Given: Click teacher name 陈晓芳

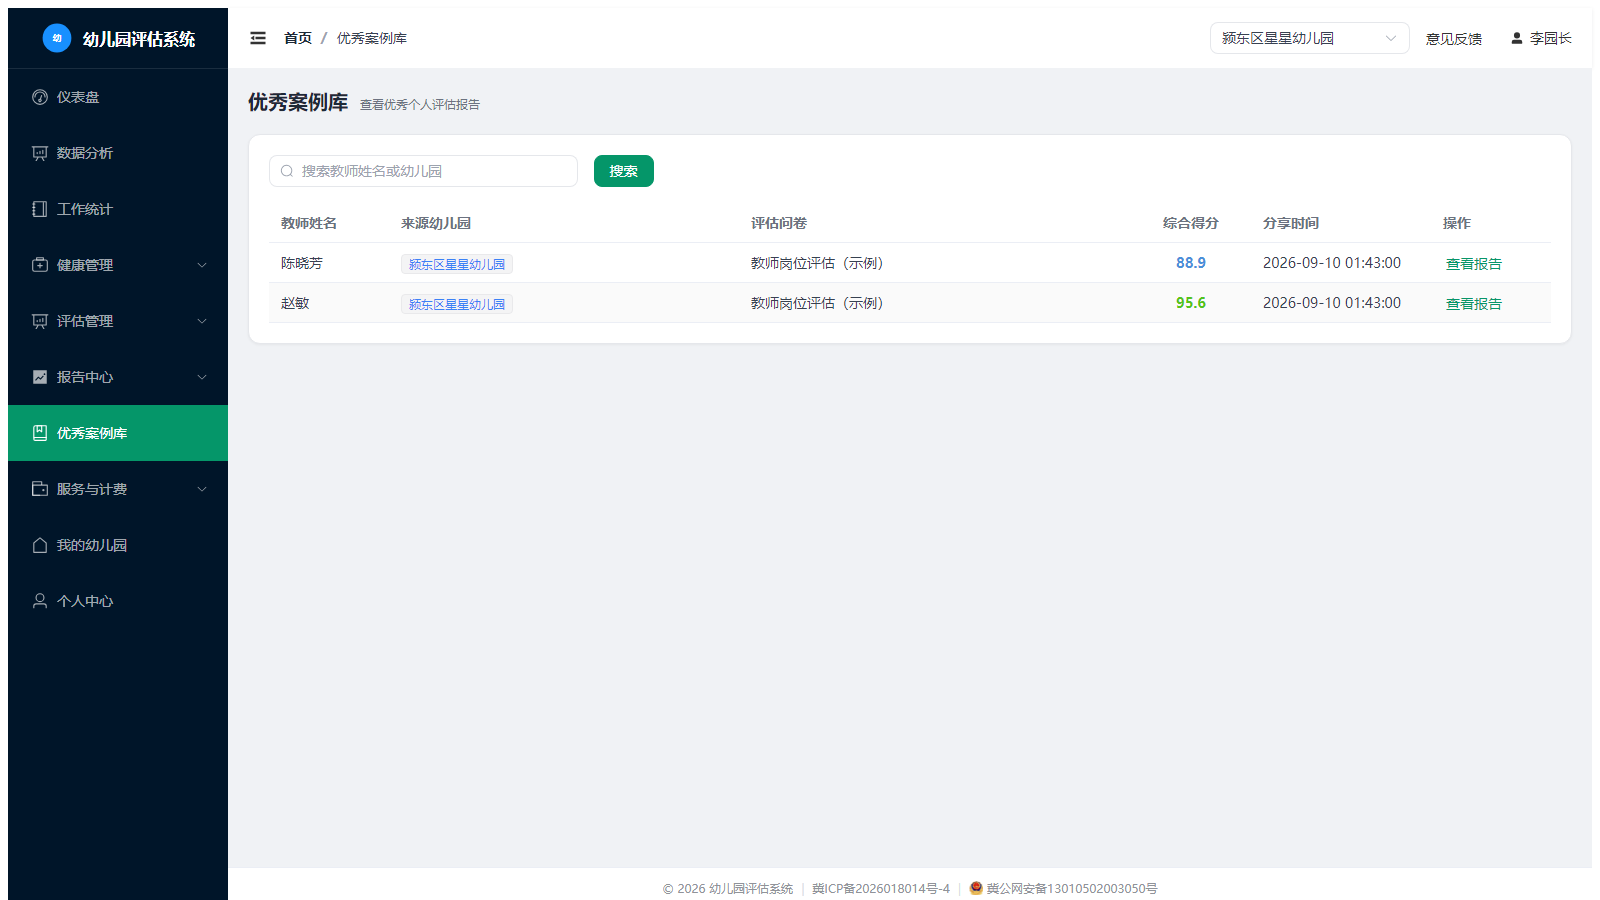Looking at the screenshot, I should tap(302, 263).
